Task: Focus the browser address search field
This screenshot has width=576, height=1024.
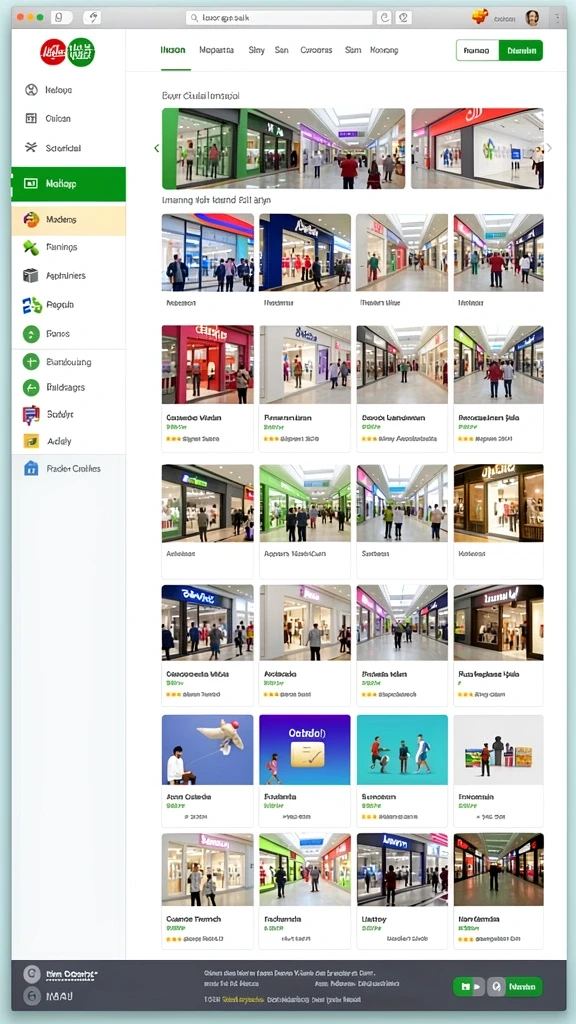Action: pyautogui.click(x=278, y=18)
